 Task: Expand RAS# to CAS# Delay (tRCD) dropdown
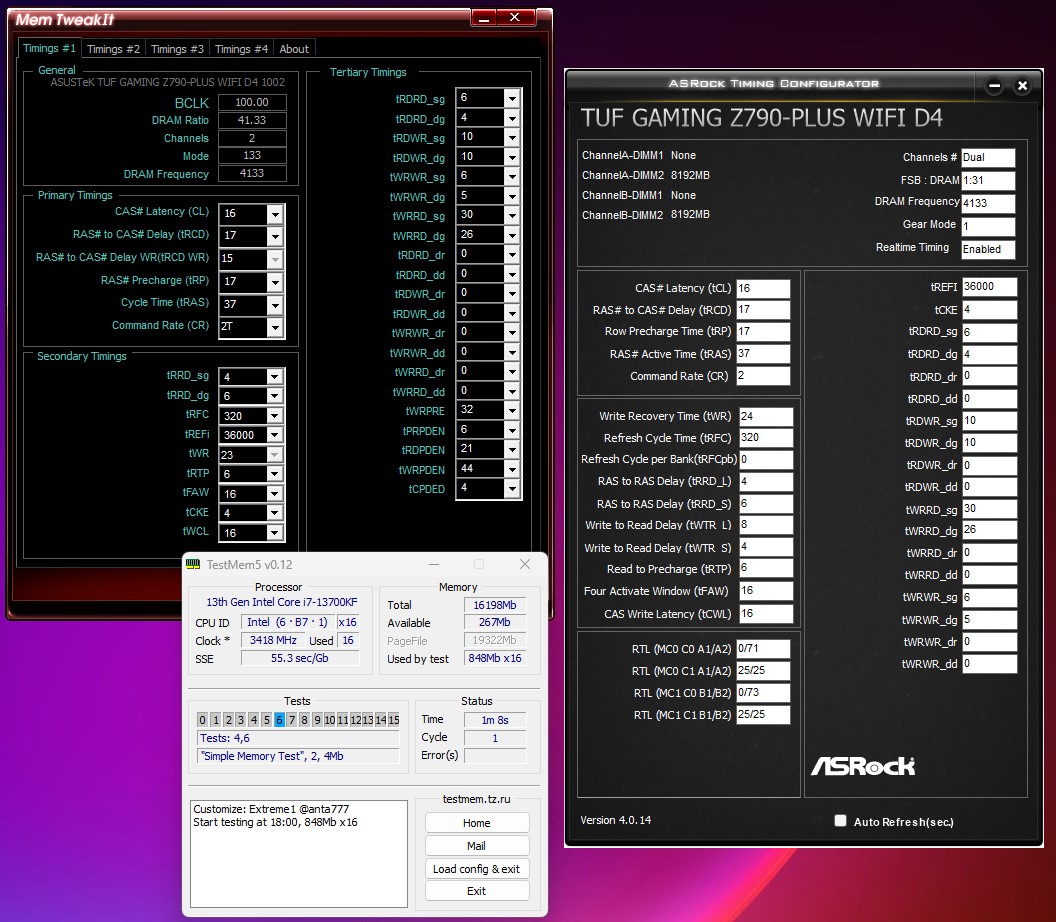pyautogui.click(x=275, y=236)
